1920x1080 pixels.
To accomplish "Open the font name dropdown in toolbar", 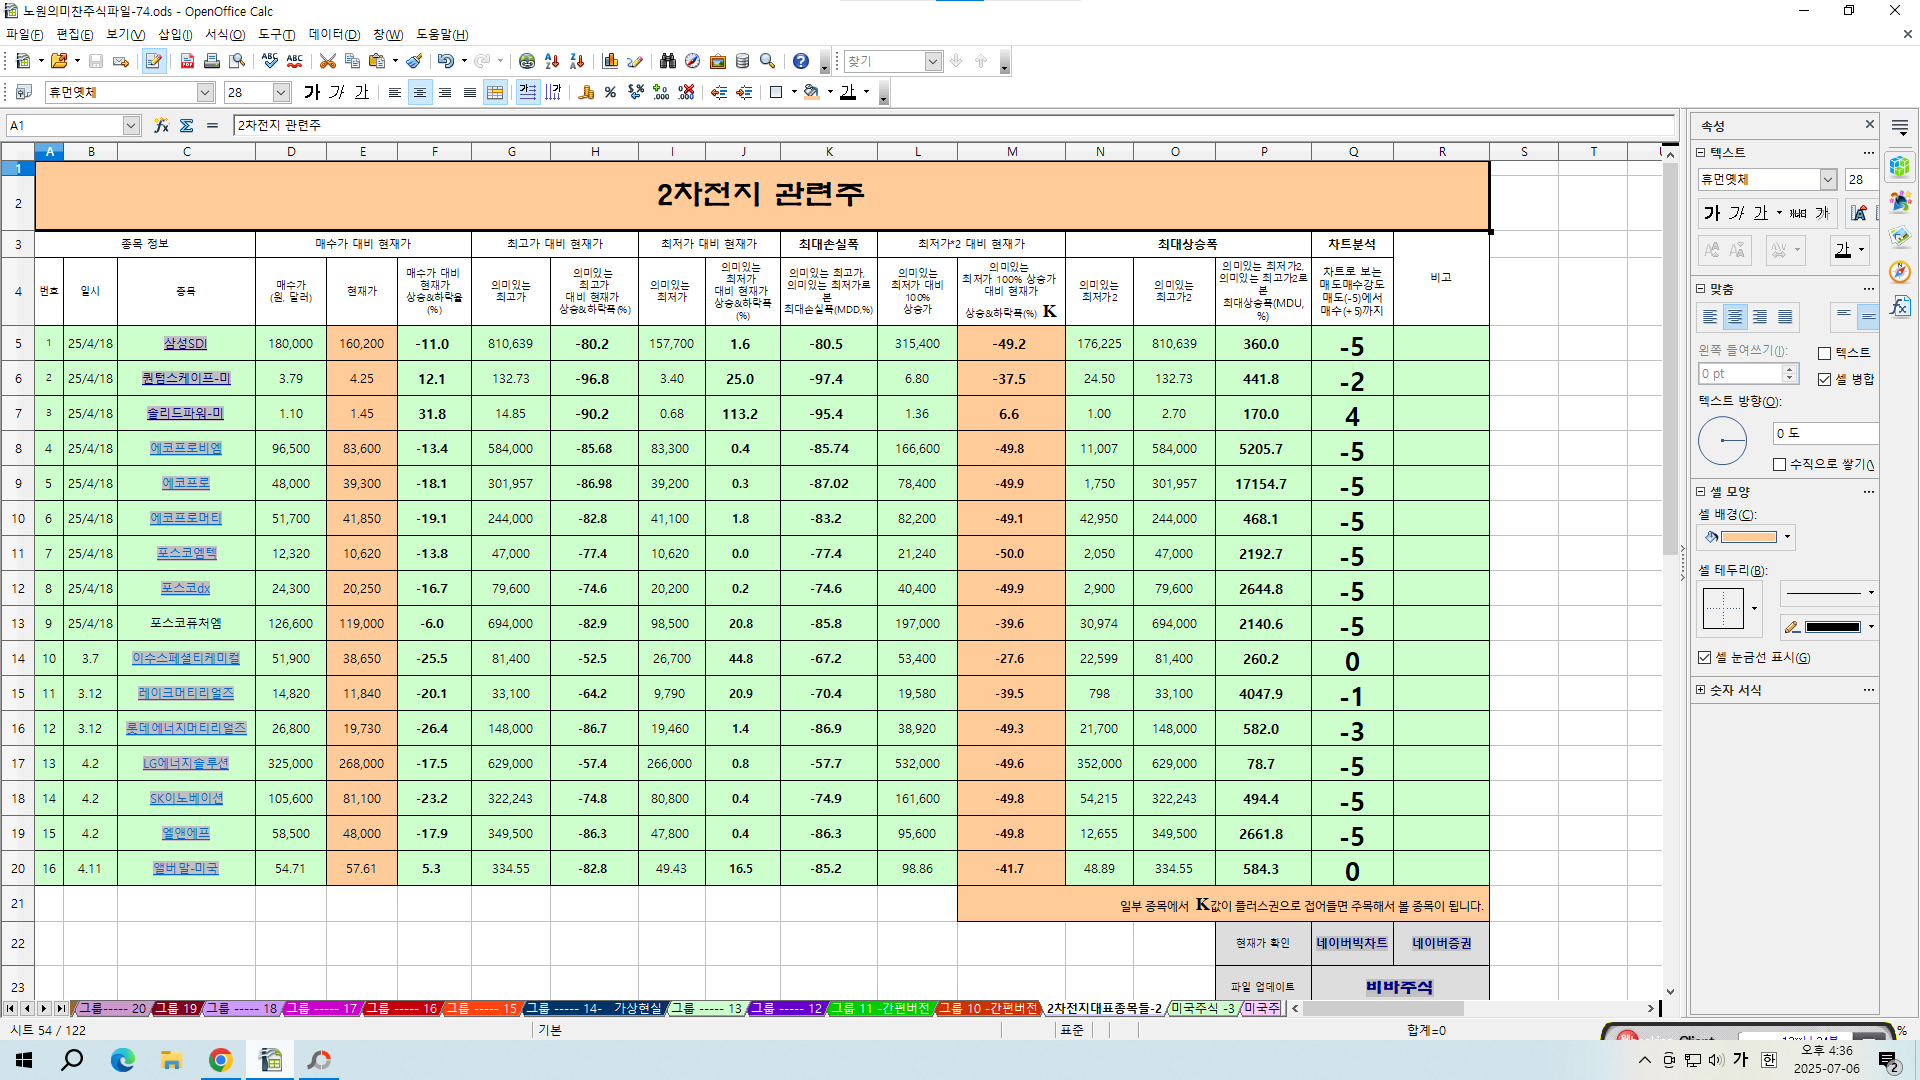I will (x=205, y=92).
